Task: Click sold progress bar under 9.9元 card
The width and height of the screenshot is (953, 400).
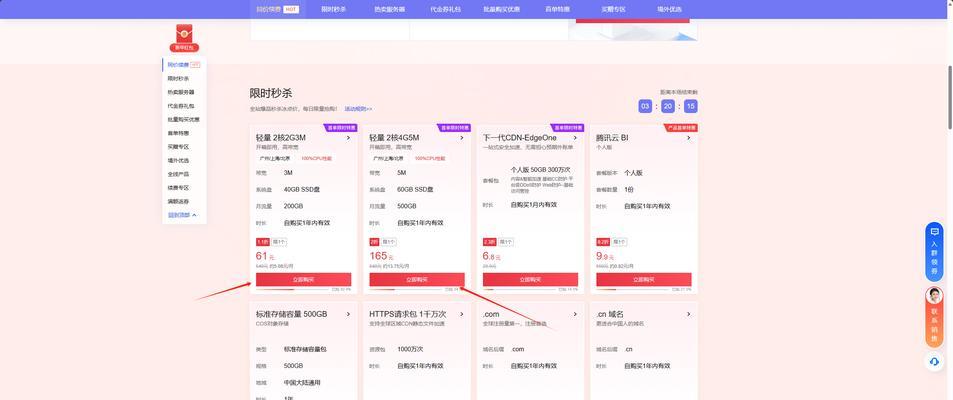Action: [x=633, y=290]
